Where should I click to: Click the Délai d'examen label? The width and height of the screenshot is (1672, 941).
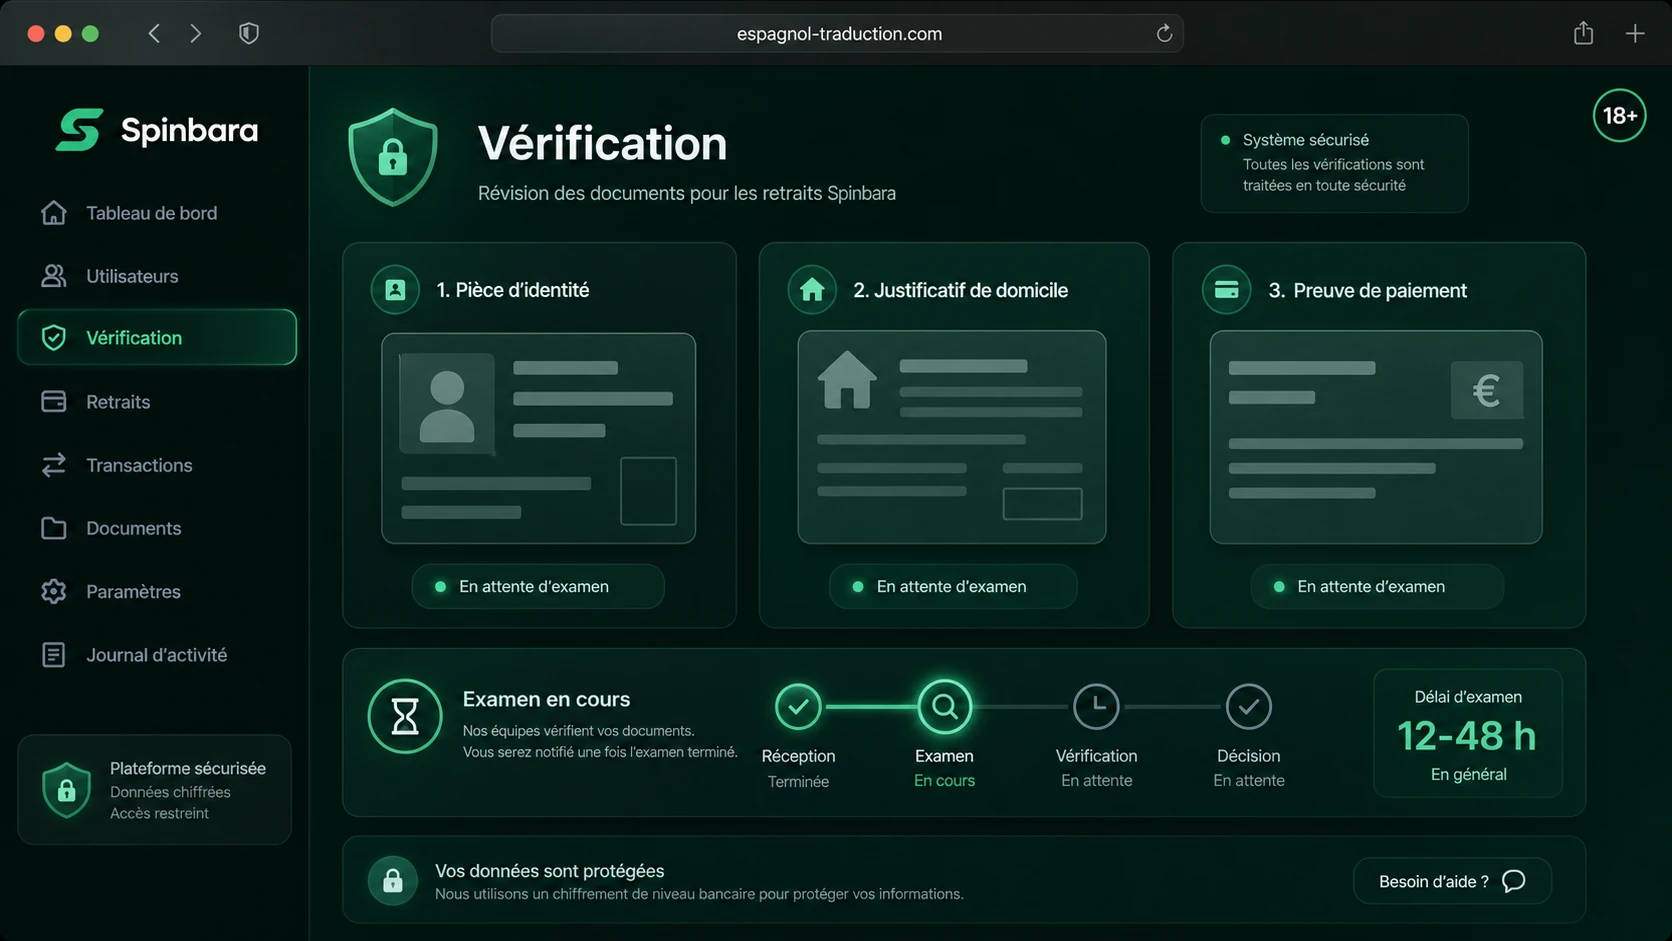[x=1468, y=697]
